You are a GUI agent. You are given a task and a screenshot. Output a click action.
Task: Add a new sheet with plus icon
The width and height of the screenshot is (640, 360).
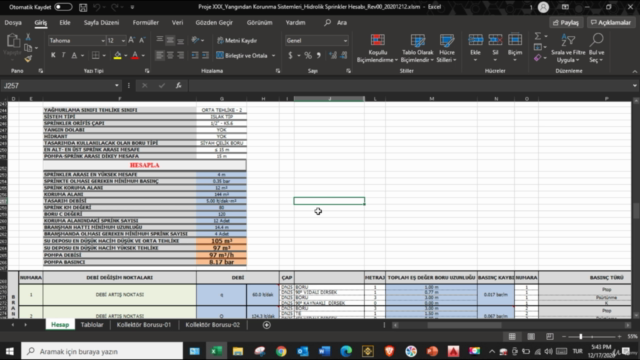click(x=267, y=325)
